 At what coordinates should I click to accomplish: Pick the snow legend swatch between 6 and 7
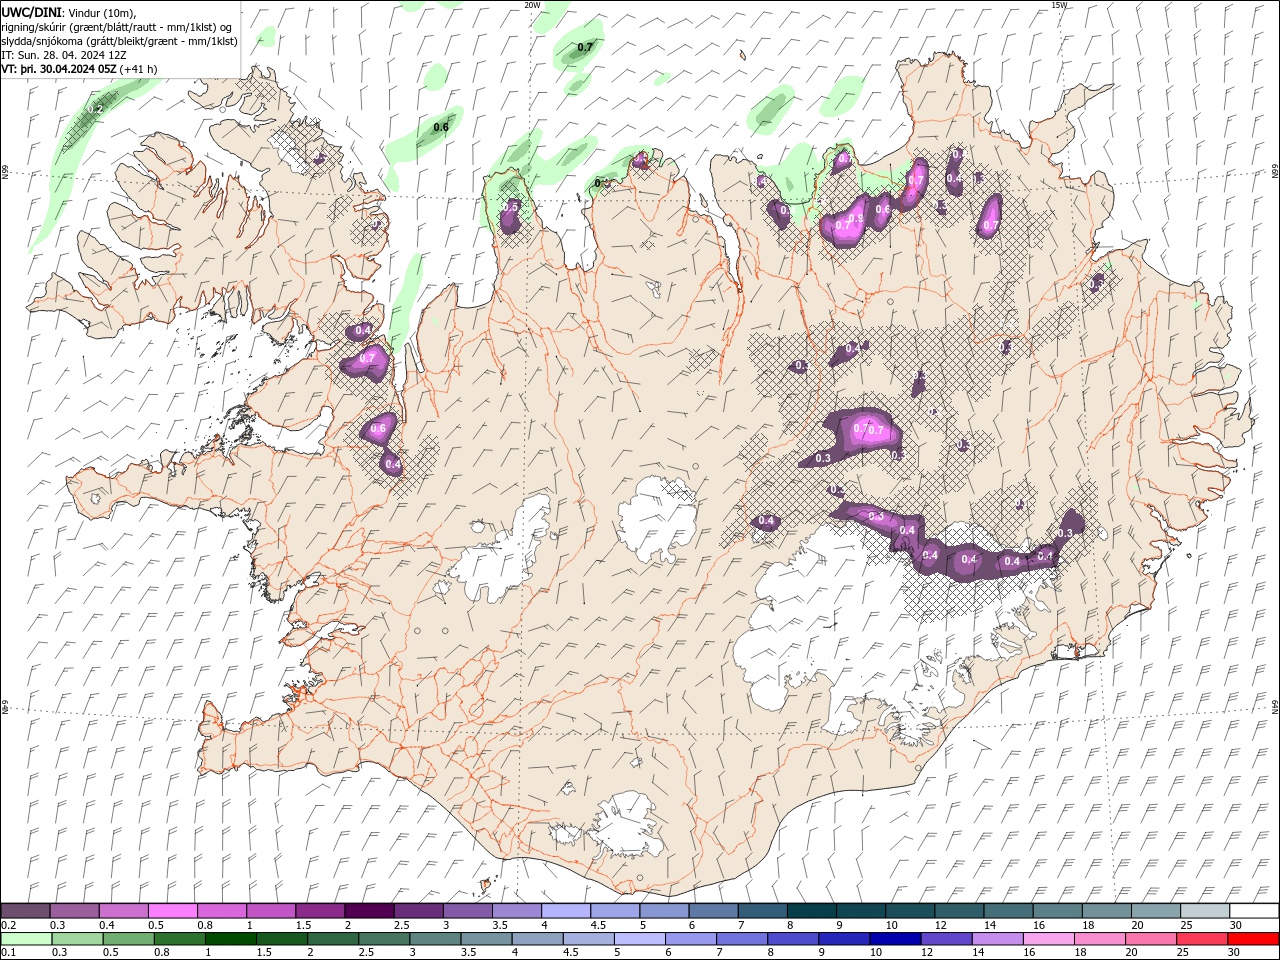pos(713,911)
